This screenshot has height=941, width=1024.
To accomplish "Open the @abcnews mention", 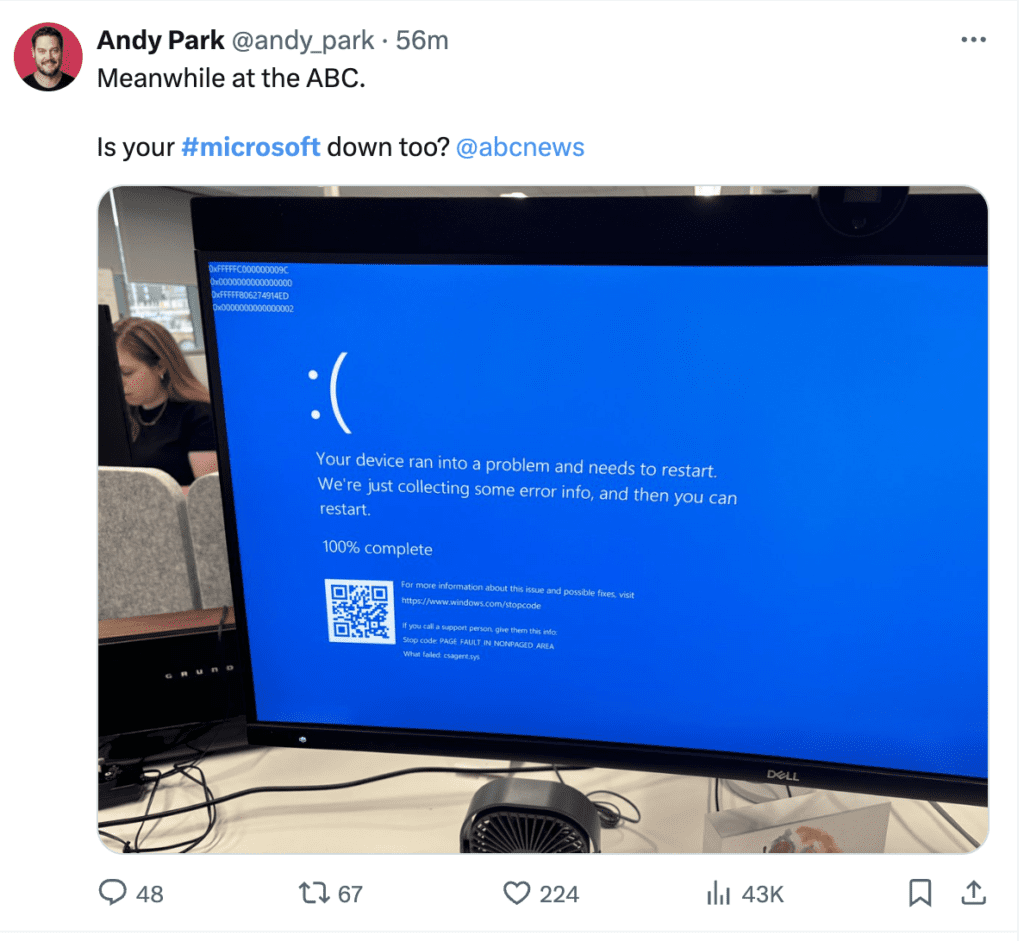I will tap(520, 148).
